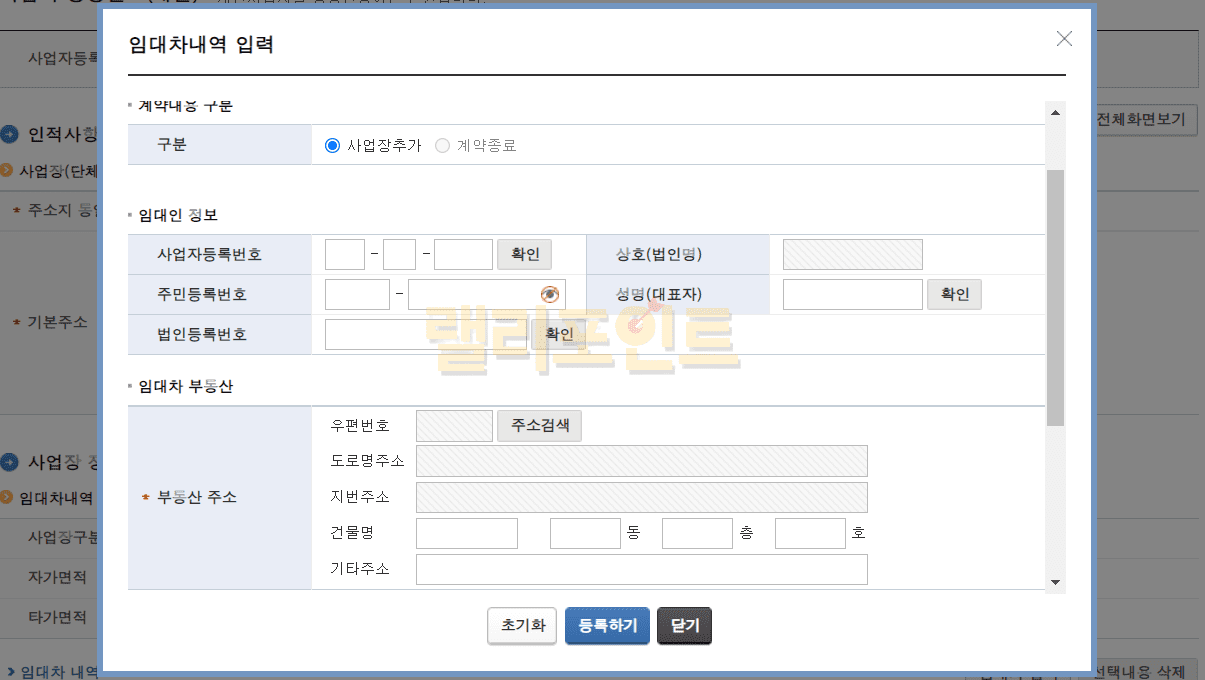1205x680 pixels.
Task: Select the 계약종료 radio button
Action: point(442,145)
